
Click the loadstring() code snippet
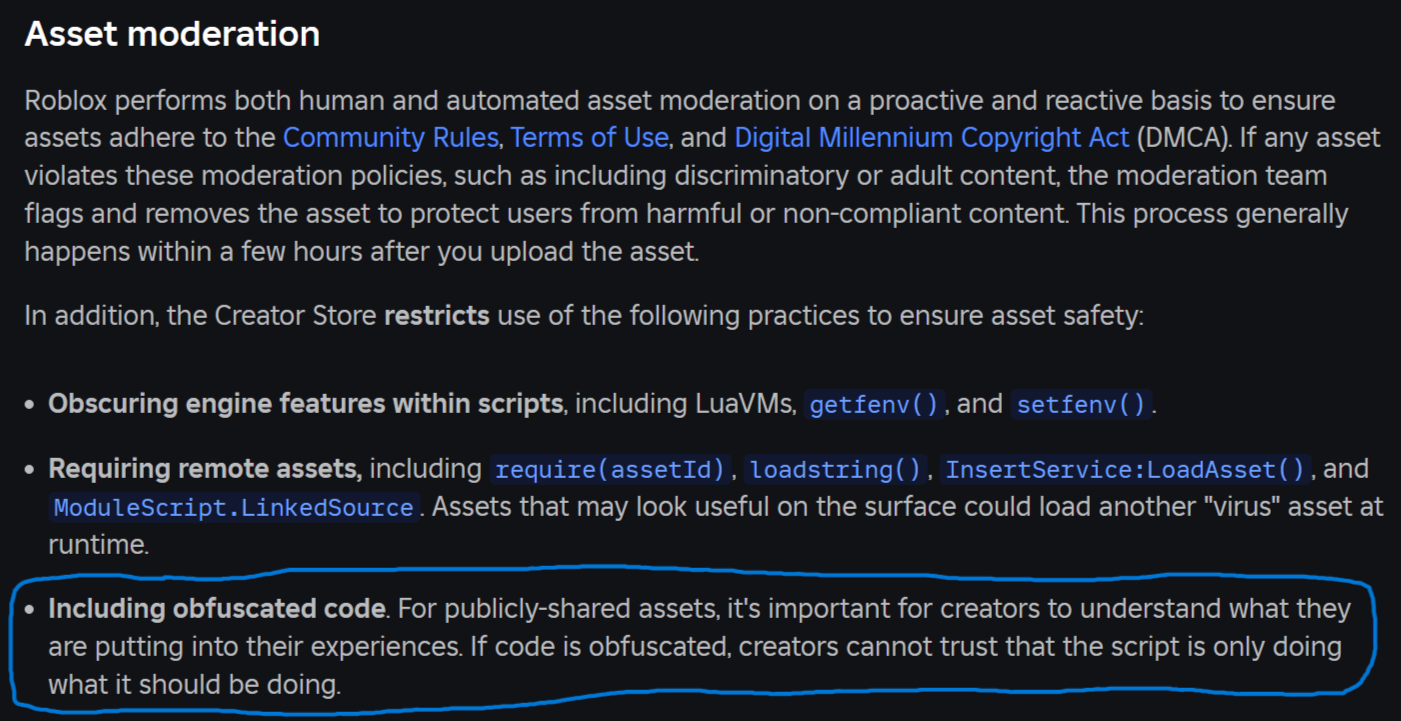pos(837,469)
